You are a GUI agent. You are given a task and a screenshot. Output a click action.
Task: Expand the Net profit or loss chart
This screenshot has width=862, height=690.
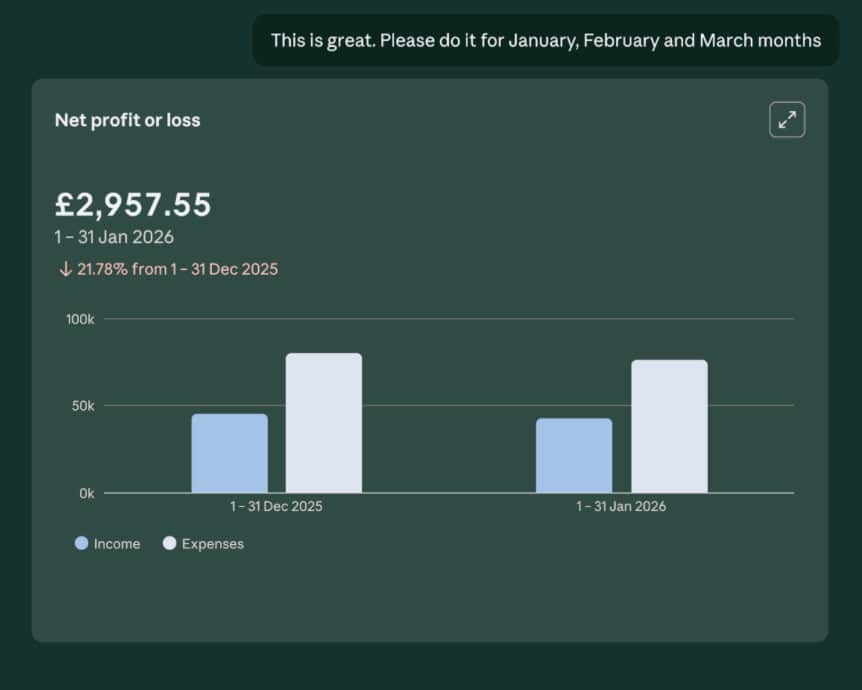click(787, 119)
